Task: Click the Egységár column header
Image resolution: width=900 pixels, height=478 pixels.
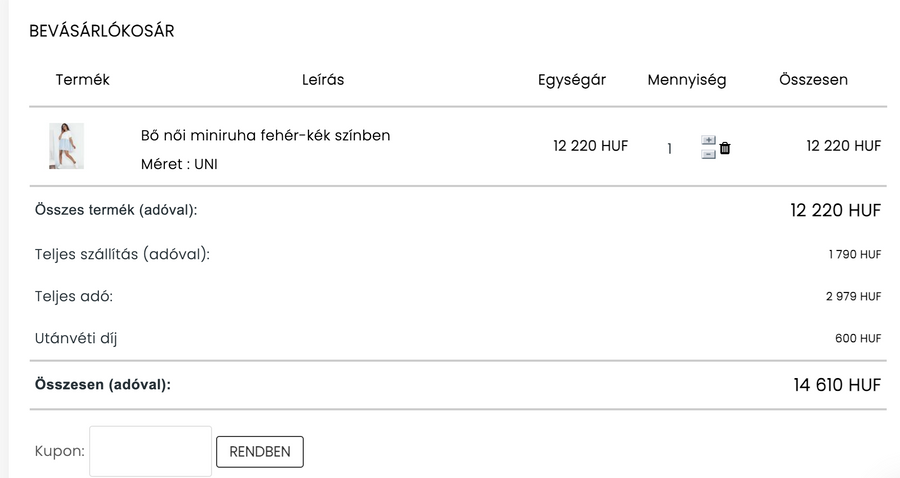Action: (572, 80)
